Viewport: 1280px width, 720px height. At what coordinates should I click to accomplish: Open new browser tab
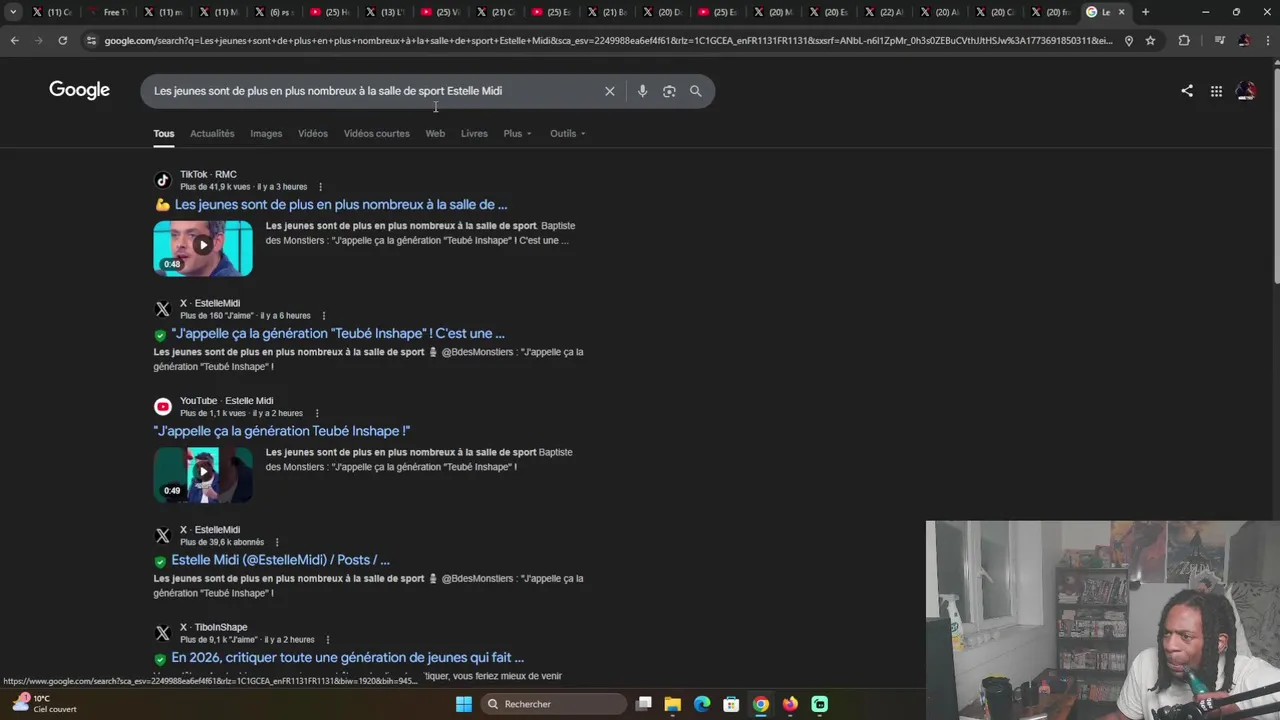tap(1145, 12)
